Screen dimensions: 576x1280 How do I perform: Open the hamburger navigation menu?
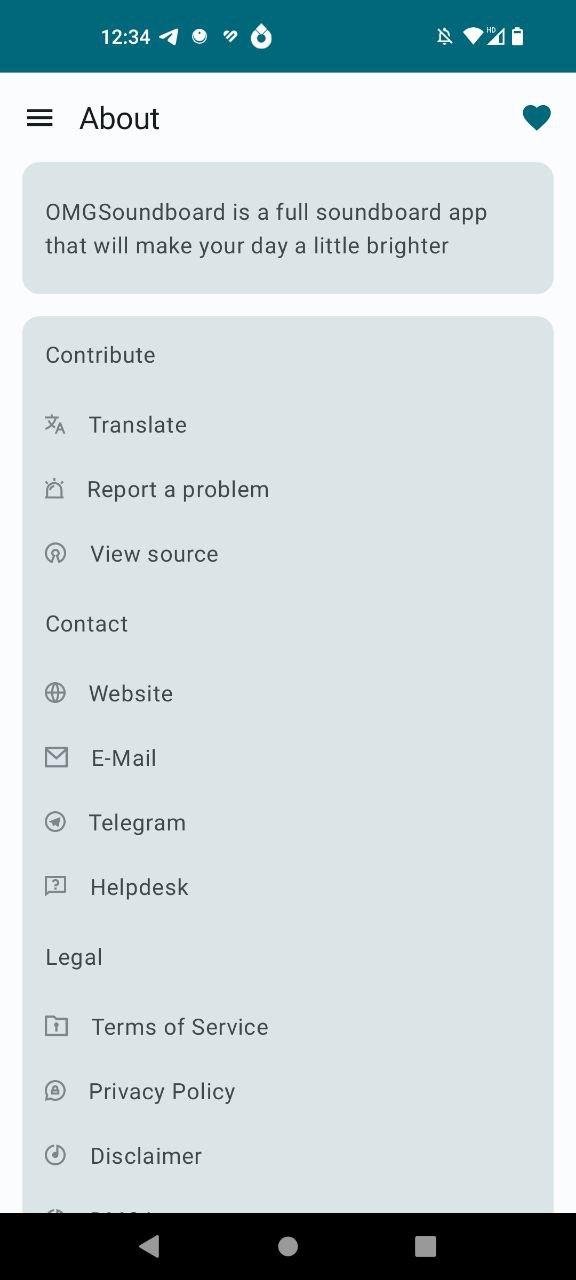pos(39,118)
